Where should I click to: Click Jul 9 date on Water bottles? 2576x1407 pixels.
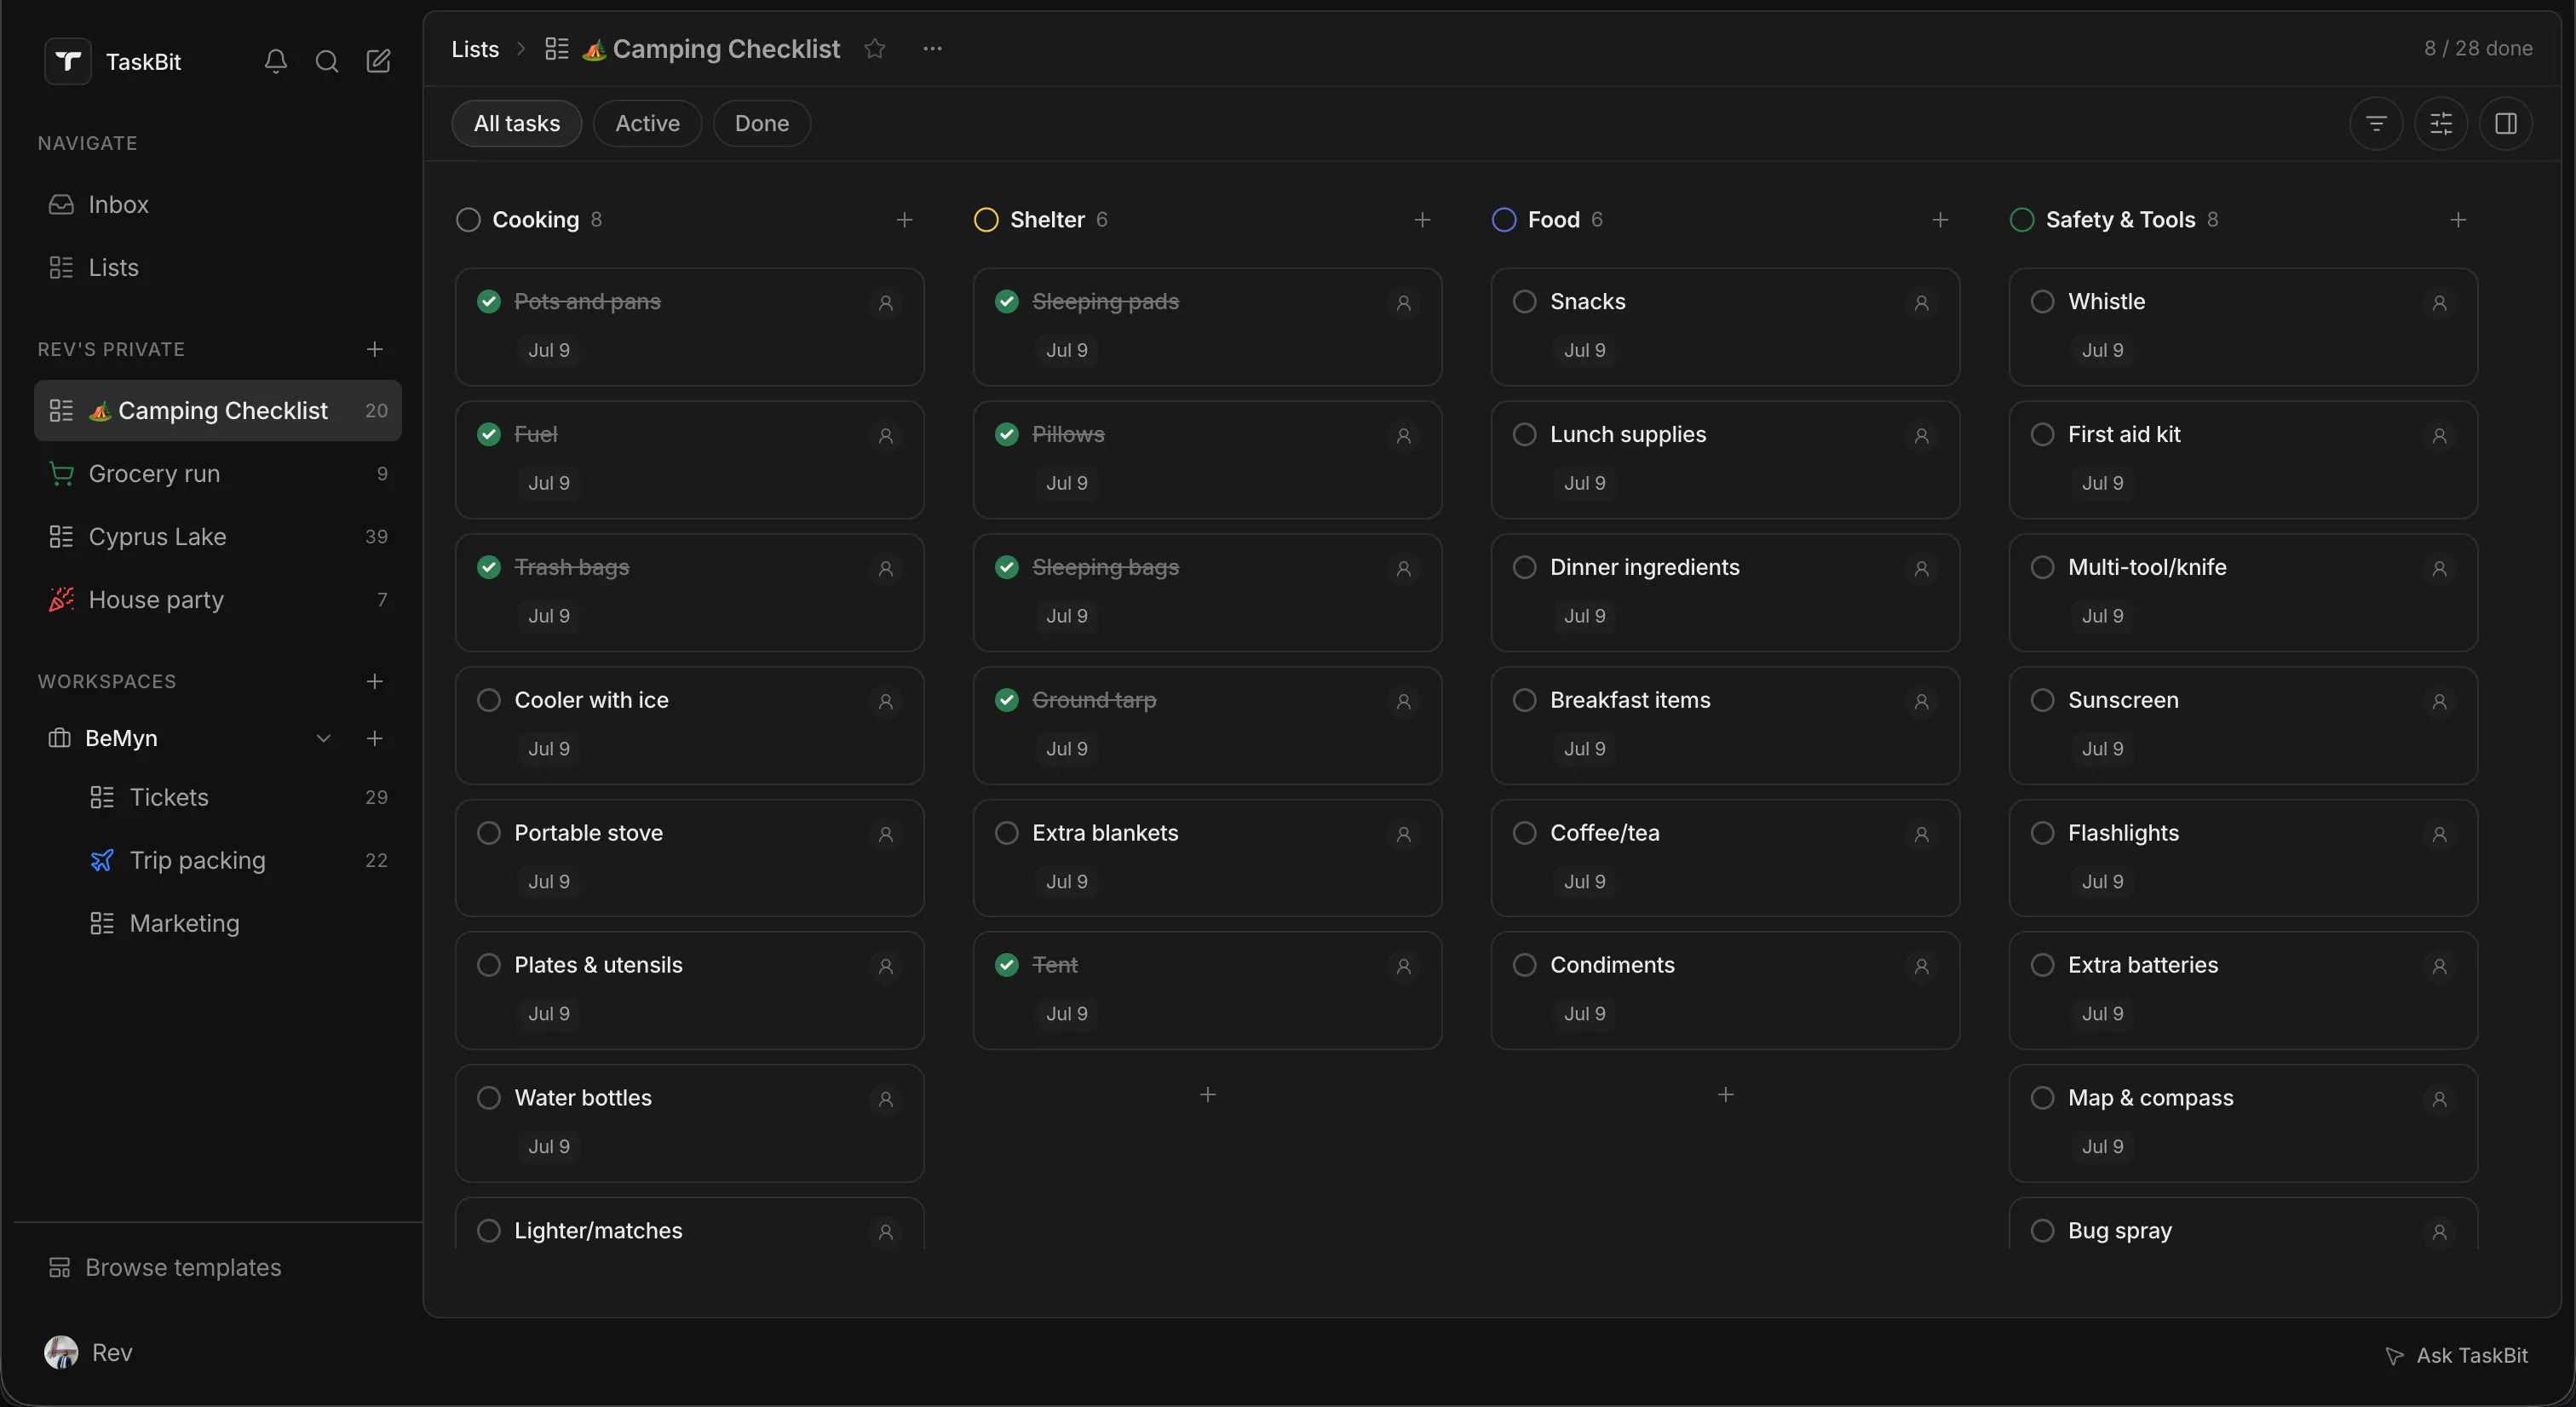(x=549, y=1147)
